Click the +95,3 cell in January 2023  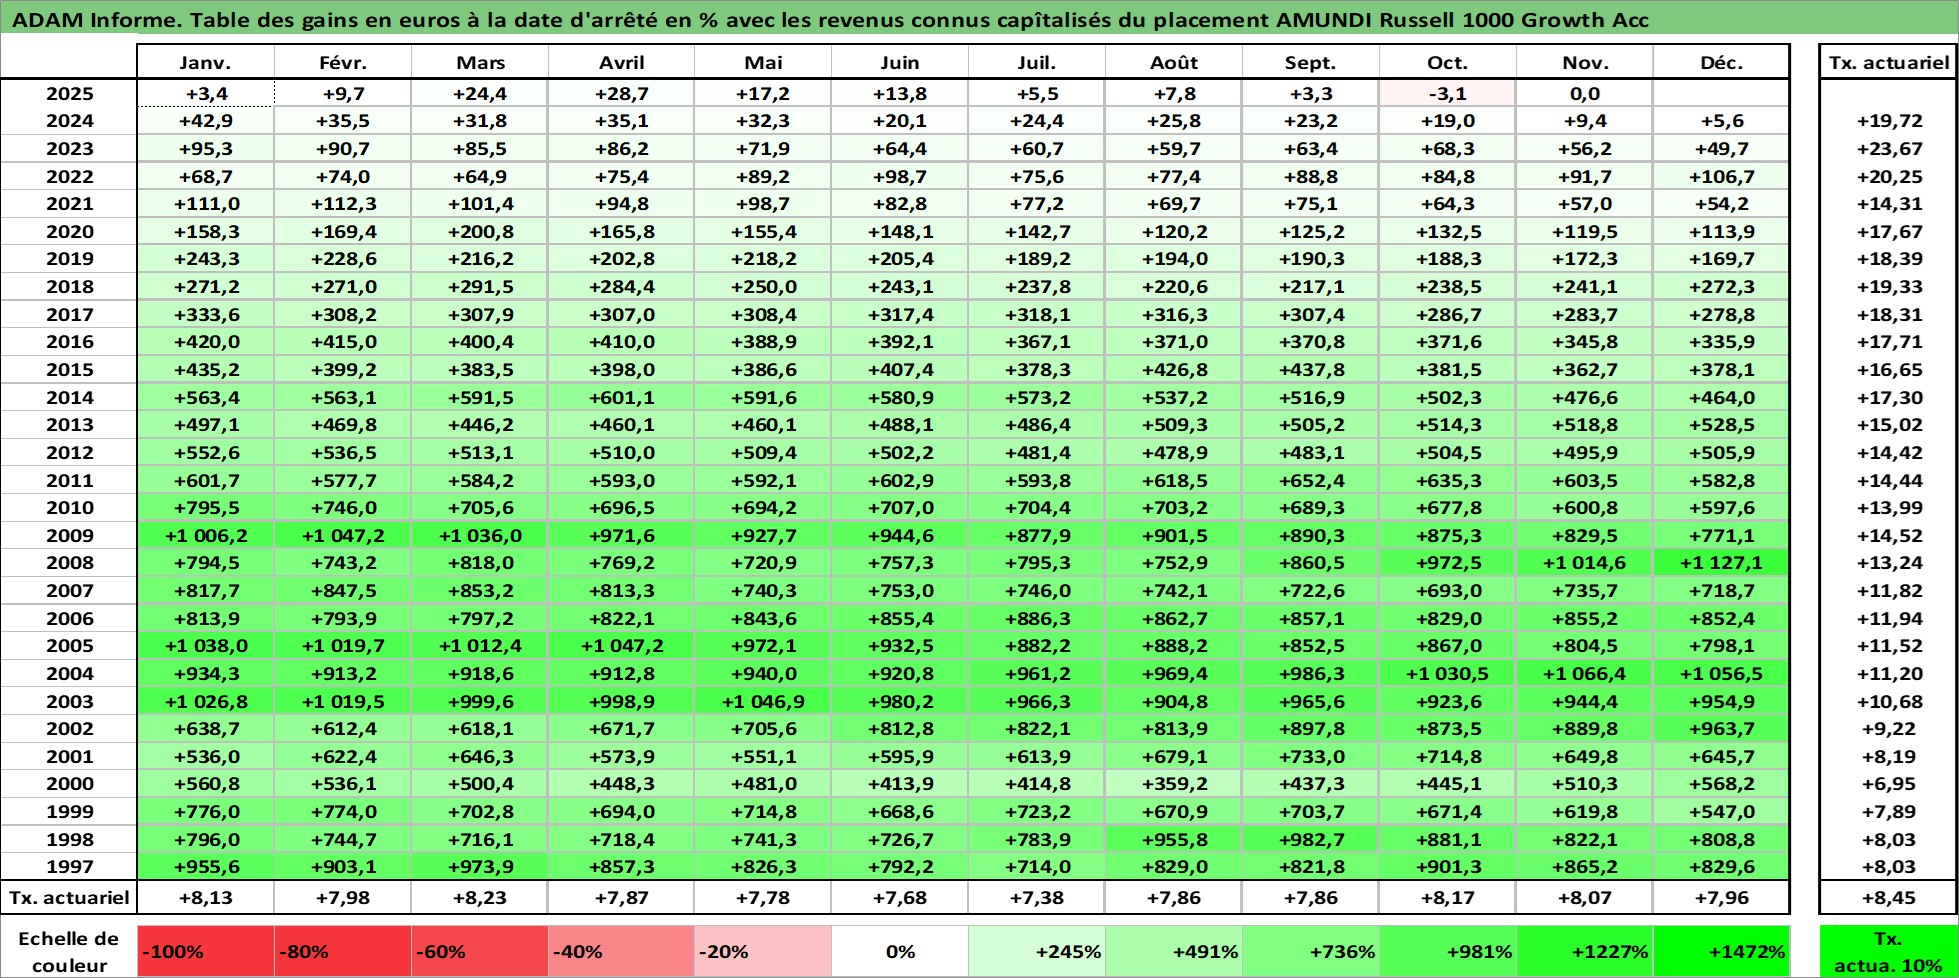point(205,148)
